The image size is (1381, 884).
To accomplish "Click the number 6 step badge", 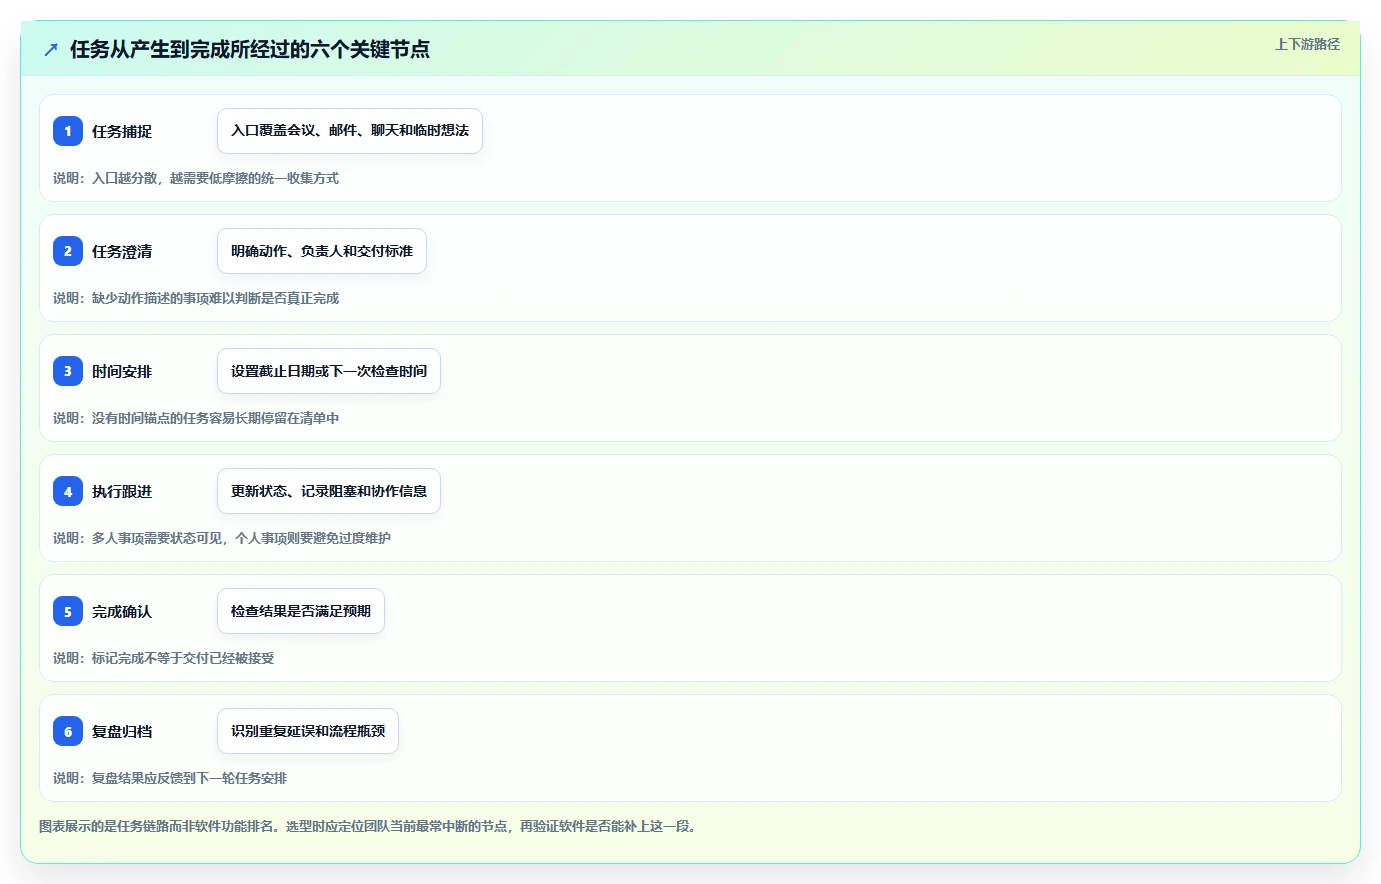I will click(68, 731).
